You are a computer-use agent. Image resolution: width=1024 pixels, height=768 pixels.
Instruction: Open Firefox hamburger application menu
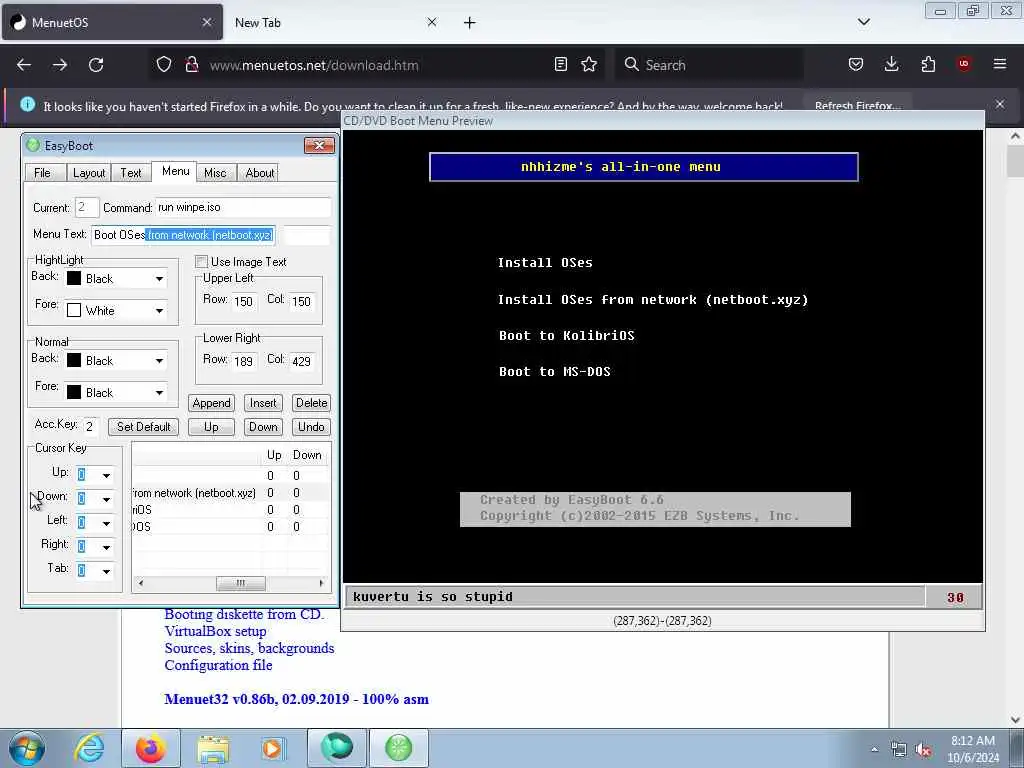pyautogui.click(x=1000, y=64)
